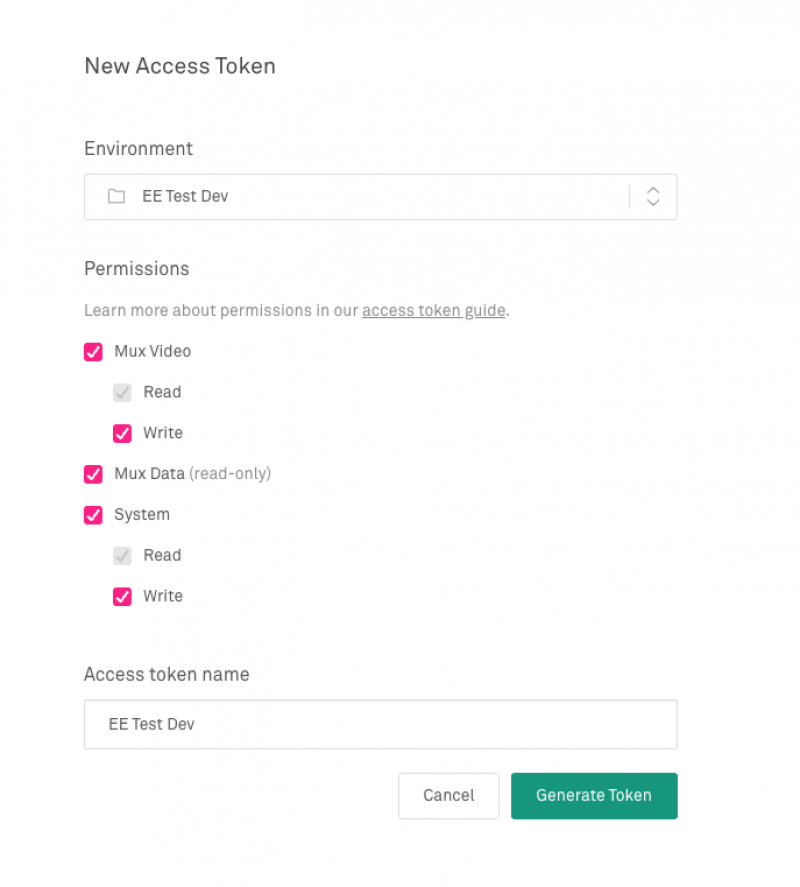Click the Write label under System

[163, 596]
